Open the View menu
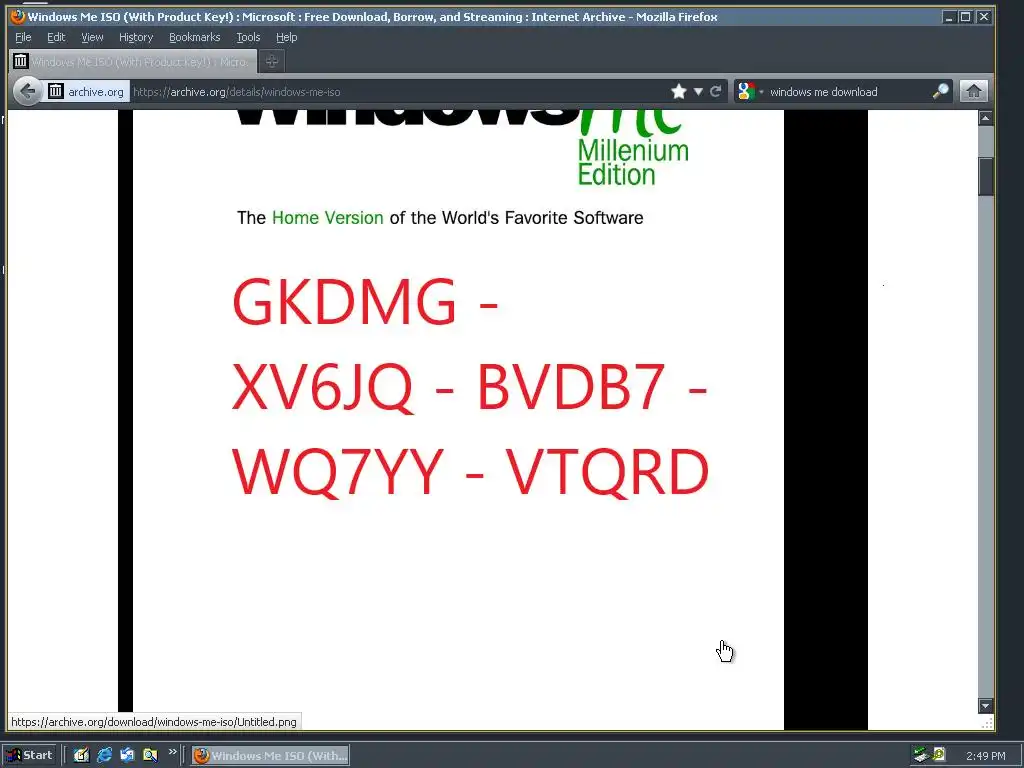Image resolution: width=1024 pixels, height=768 pixels. click(x=92, y=37)
